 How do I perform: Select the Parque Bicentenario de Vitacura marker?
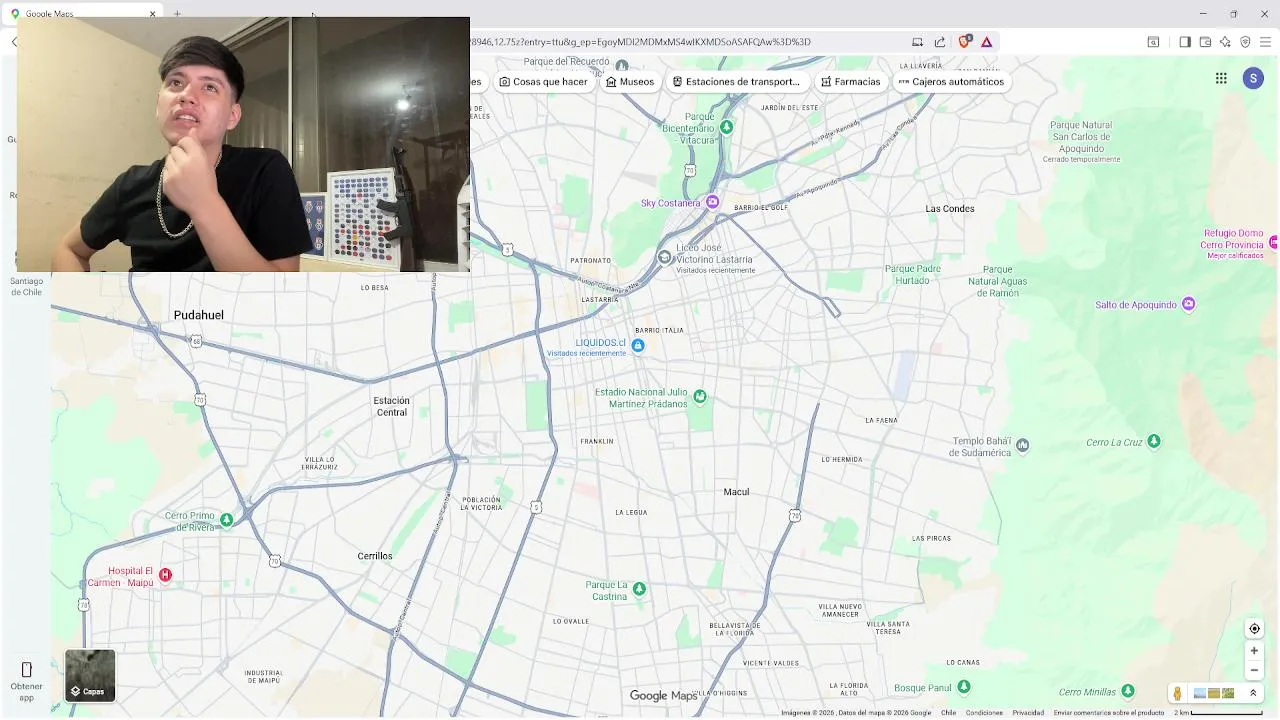click(727, 127)
